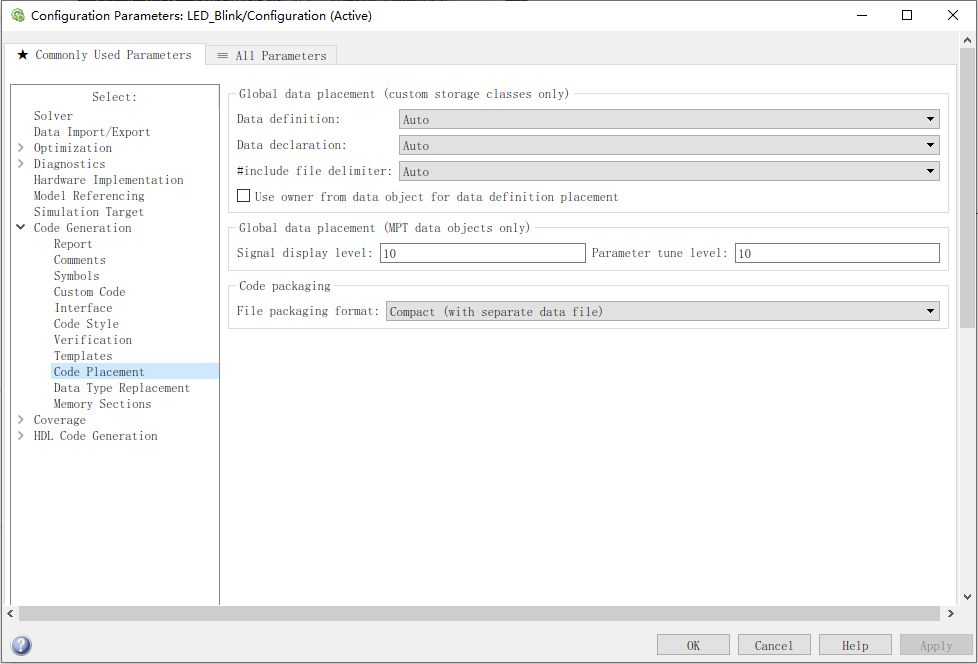Screen dimensions: 978x664
Task: Open the Verification pane
Action: (x=92, y=340)
